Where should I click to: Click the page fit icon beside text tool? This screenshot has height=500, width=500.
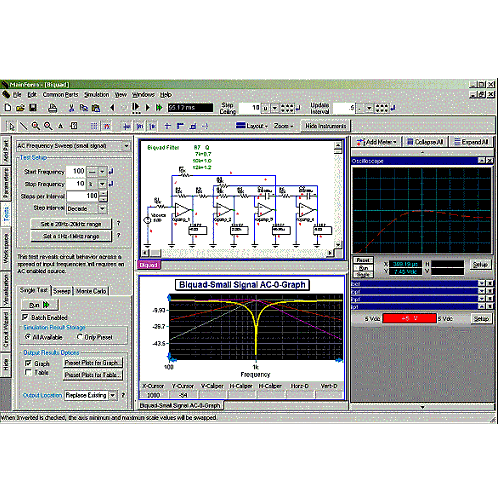[74, 126]
